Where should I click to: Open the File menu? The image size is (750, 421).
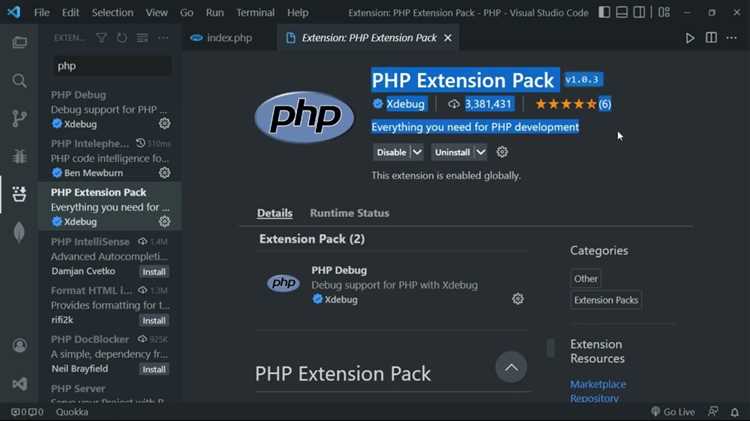42,12
